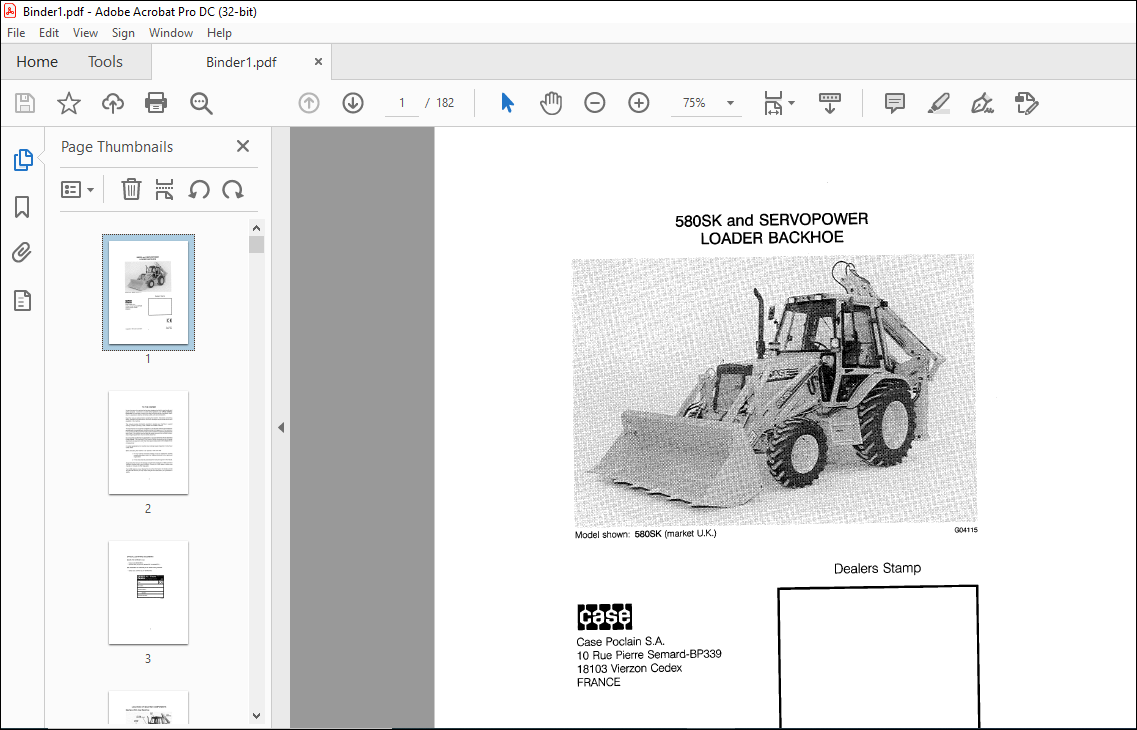
Task: Click the Fit width page display icon
Action: tap(773, 103)
